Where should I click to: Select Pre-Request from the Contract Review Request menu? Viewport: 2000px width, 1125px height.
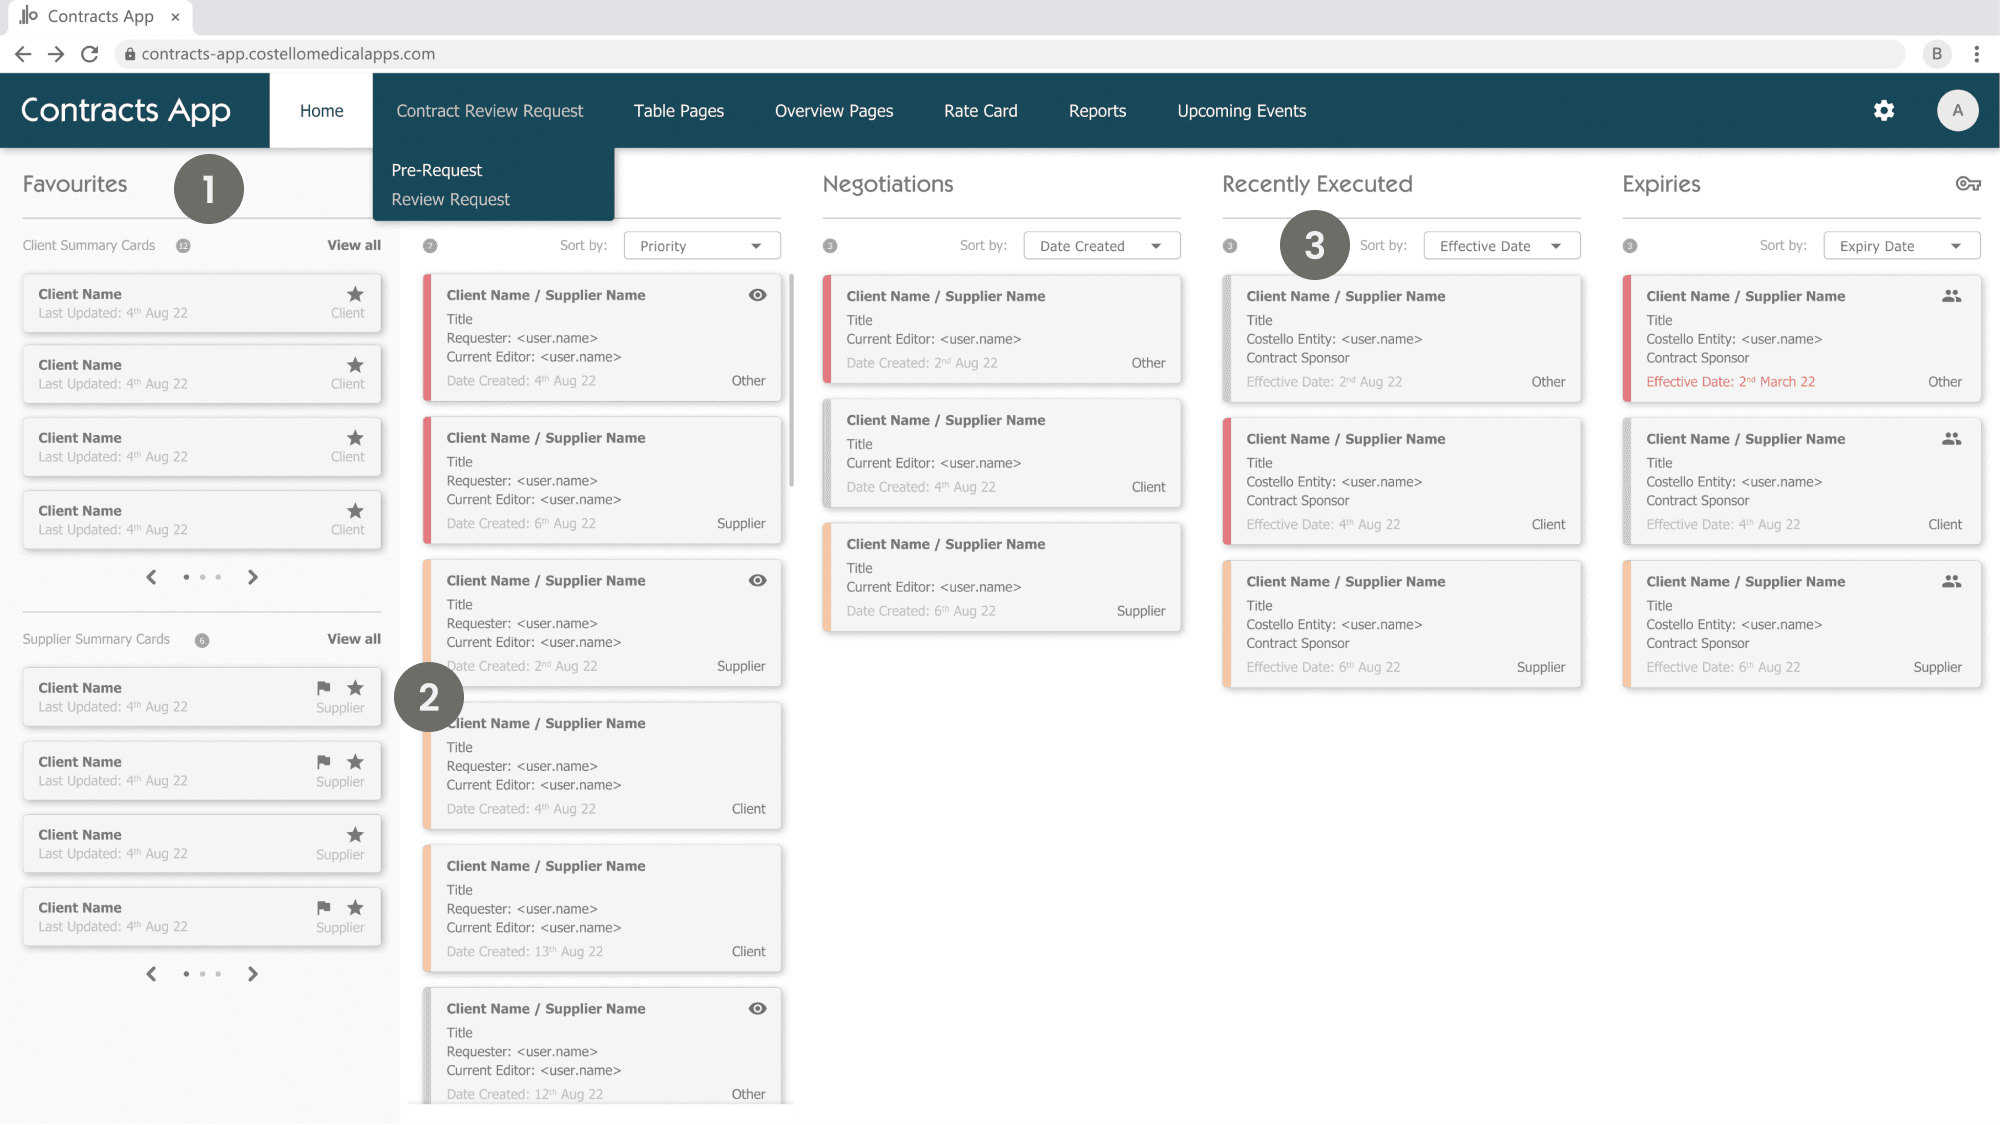coord(436,170)
